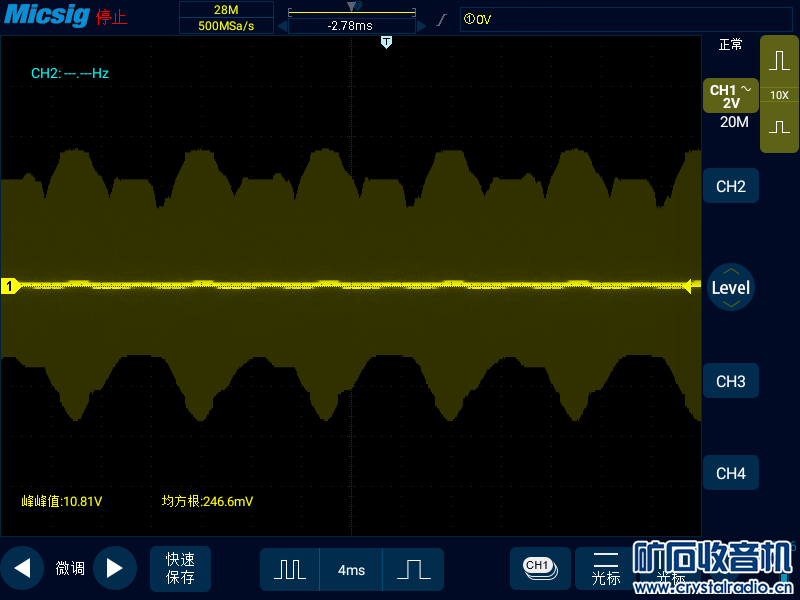Tap the 快速保存 quick save button
The image size is (800, 600).
click(x=180, y=568)
